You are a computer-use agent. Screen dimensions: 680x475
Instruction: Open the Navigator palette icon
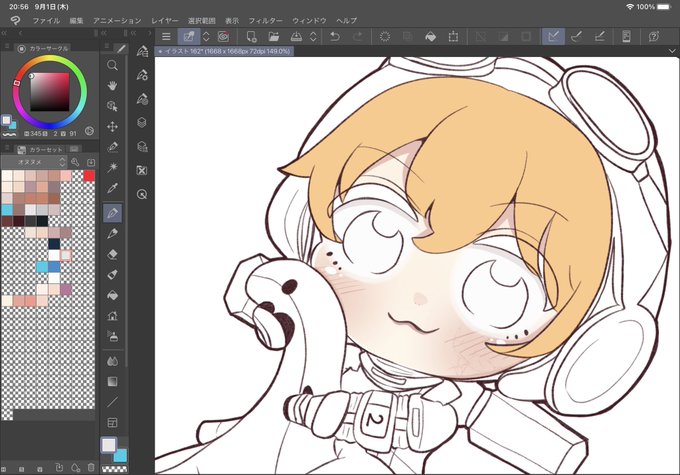[x=142, y=194]
